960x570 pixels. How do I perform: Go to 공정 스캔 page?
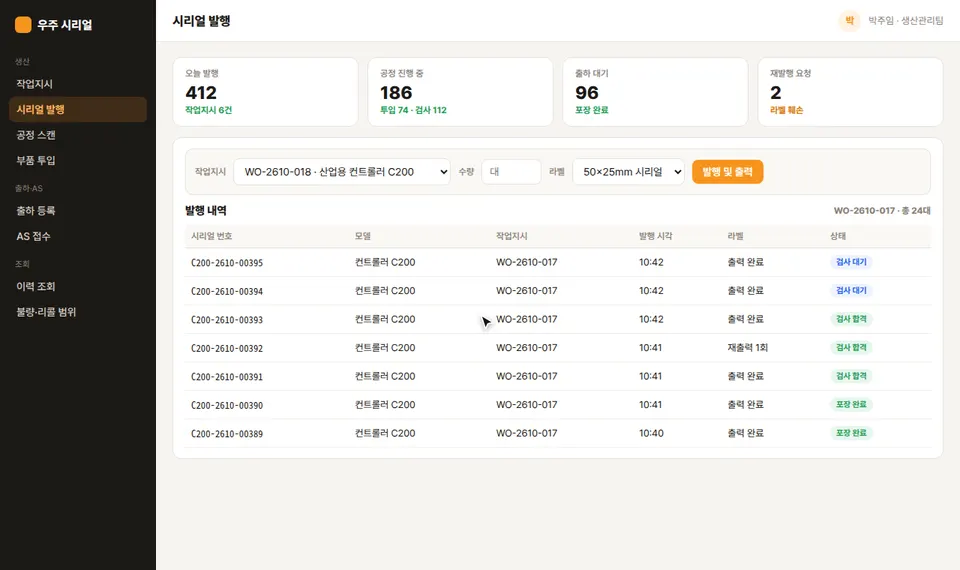[x=78, y=135]
